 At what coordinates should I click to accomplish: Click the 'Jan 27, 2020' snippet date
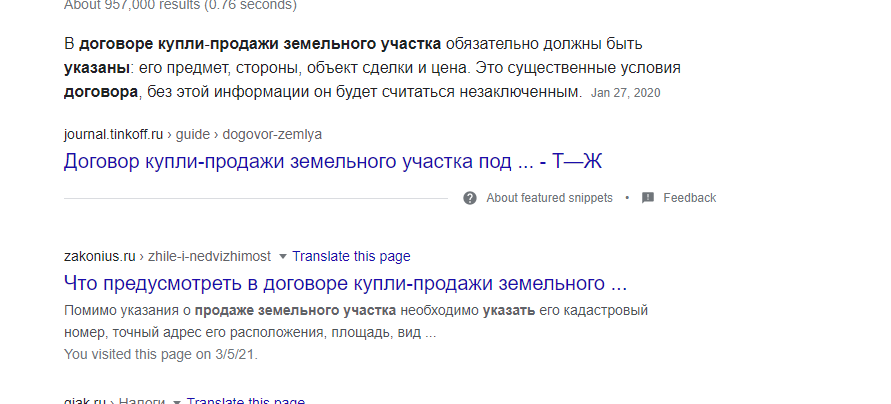click(626, 93)
